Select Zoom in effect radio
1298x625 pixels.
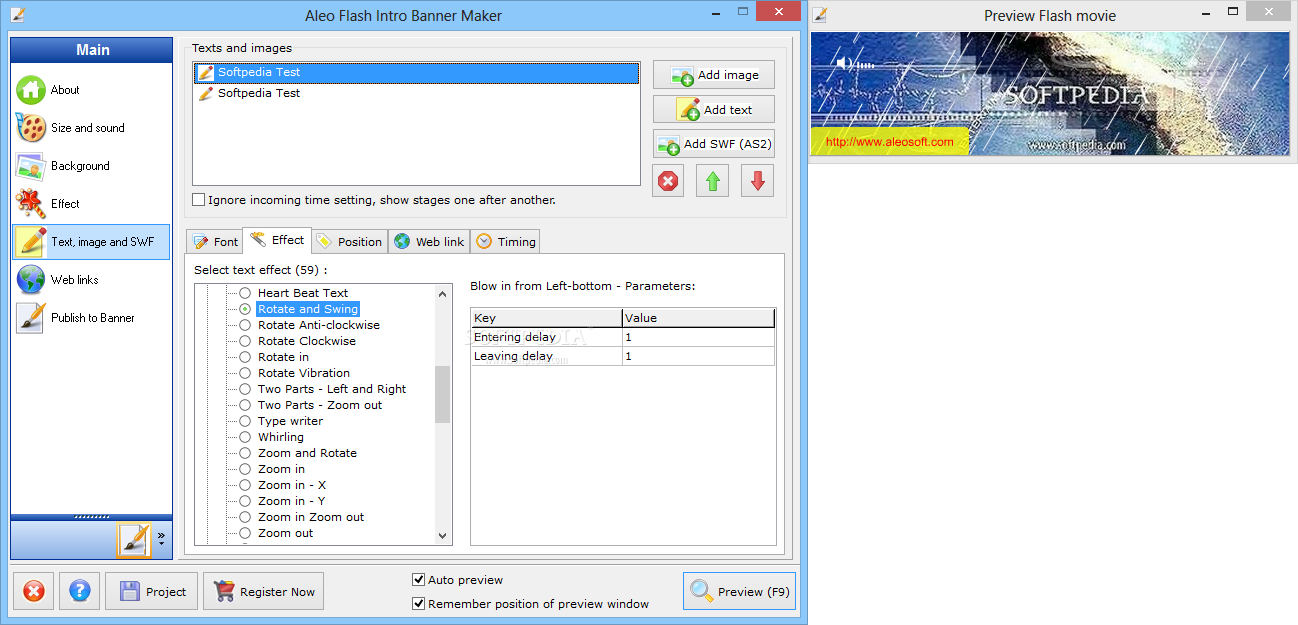245,469
